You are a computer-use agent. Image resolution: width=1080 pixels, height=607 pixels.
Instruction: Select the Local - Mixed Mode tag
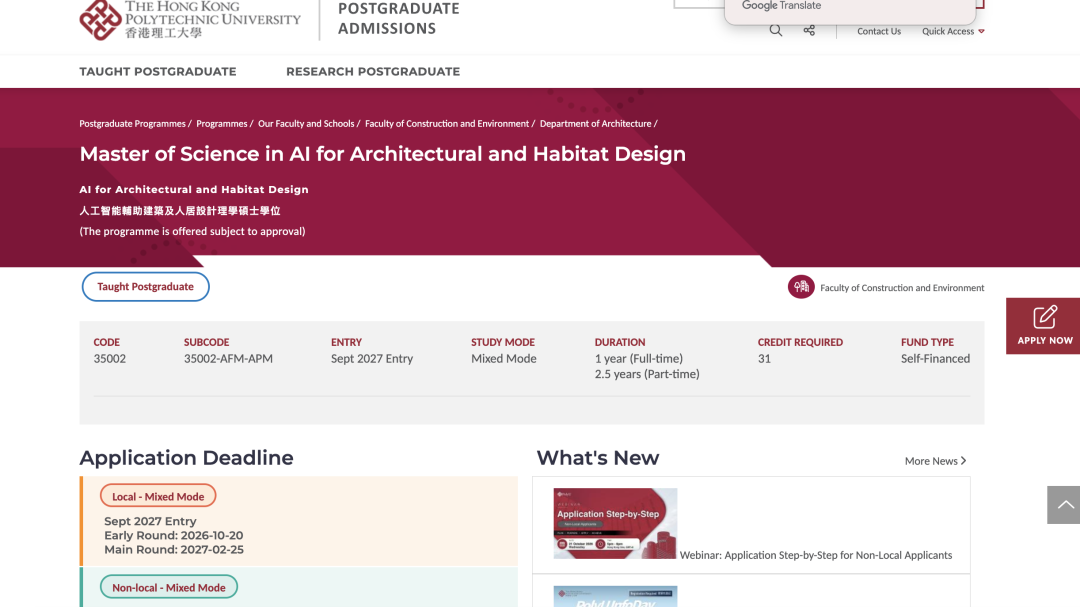pyautogui.click(x=158, y=496)
